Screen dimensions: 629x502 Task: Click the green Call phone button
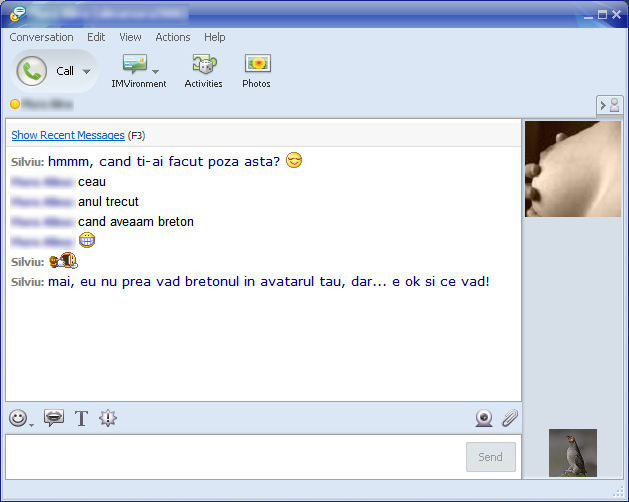34,71
